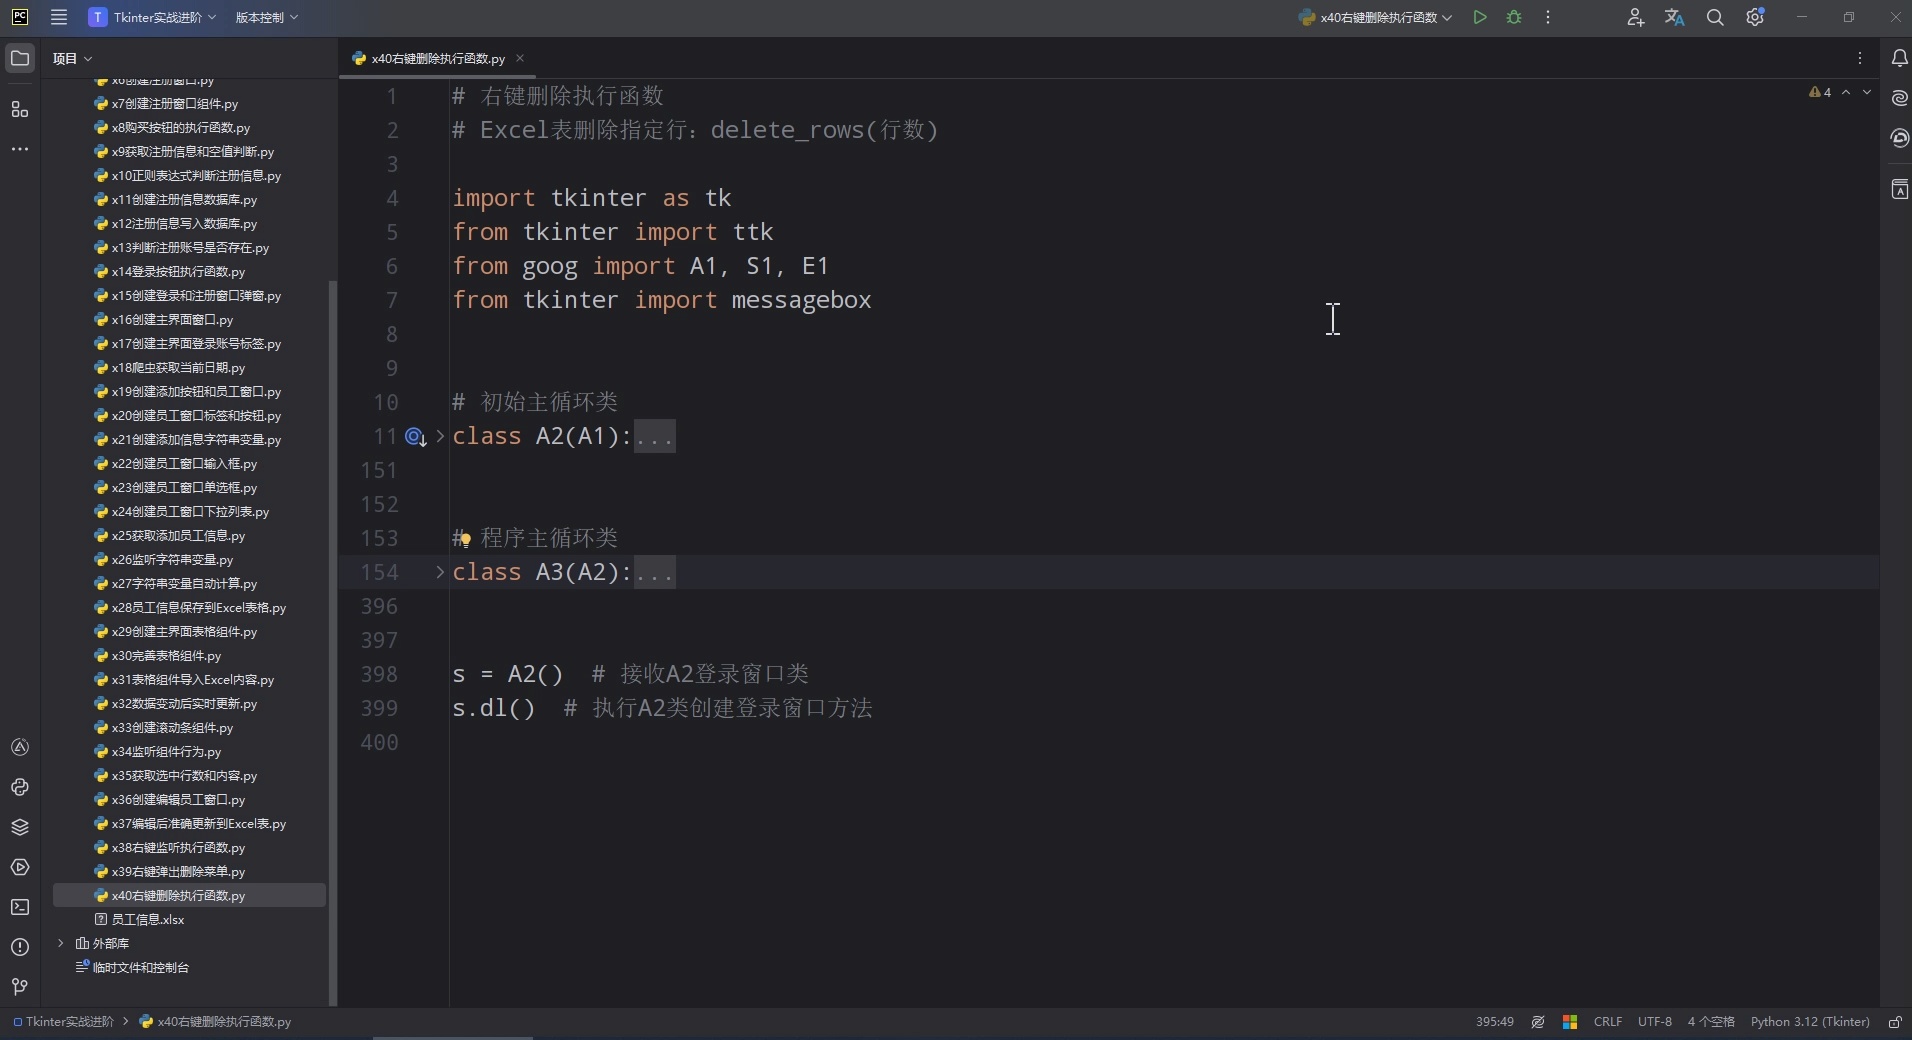Open the main hamburger menu
This screenshot has height=1040, width=1912.
coord(58,17)
